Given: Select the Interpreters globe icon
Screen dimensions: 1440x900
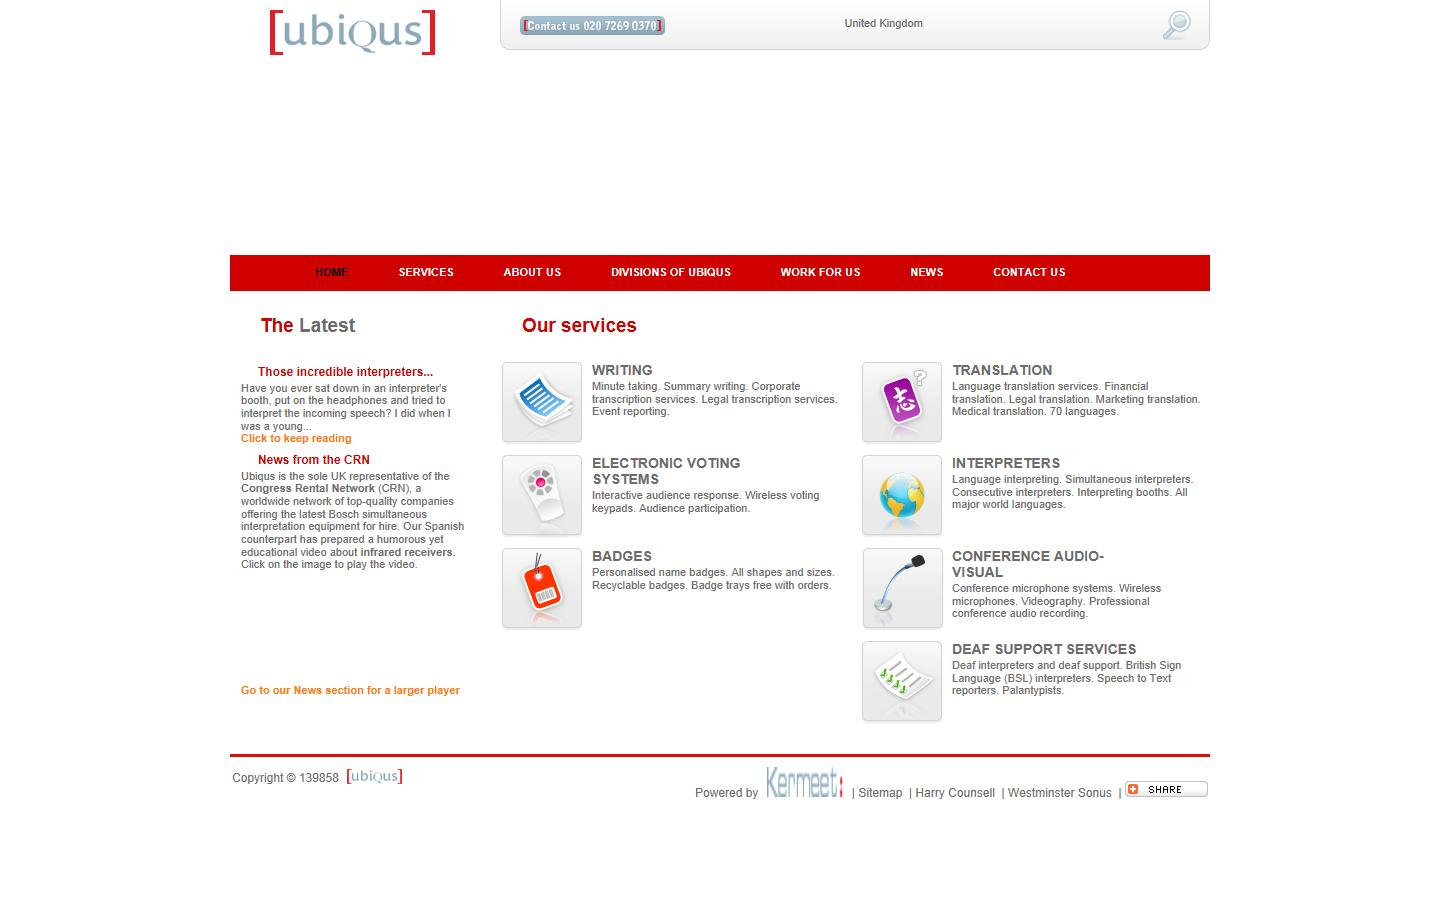Looking at the screenshot, I should 901,494.
